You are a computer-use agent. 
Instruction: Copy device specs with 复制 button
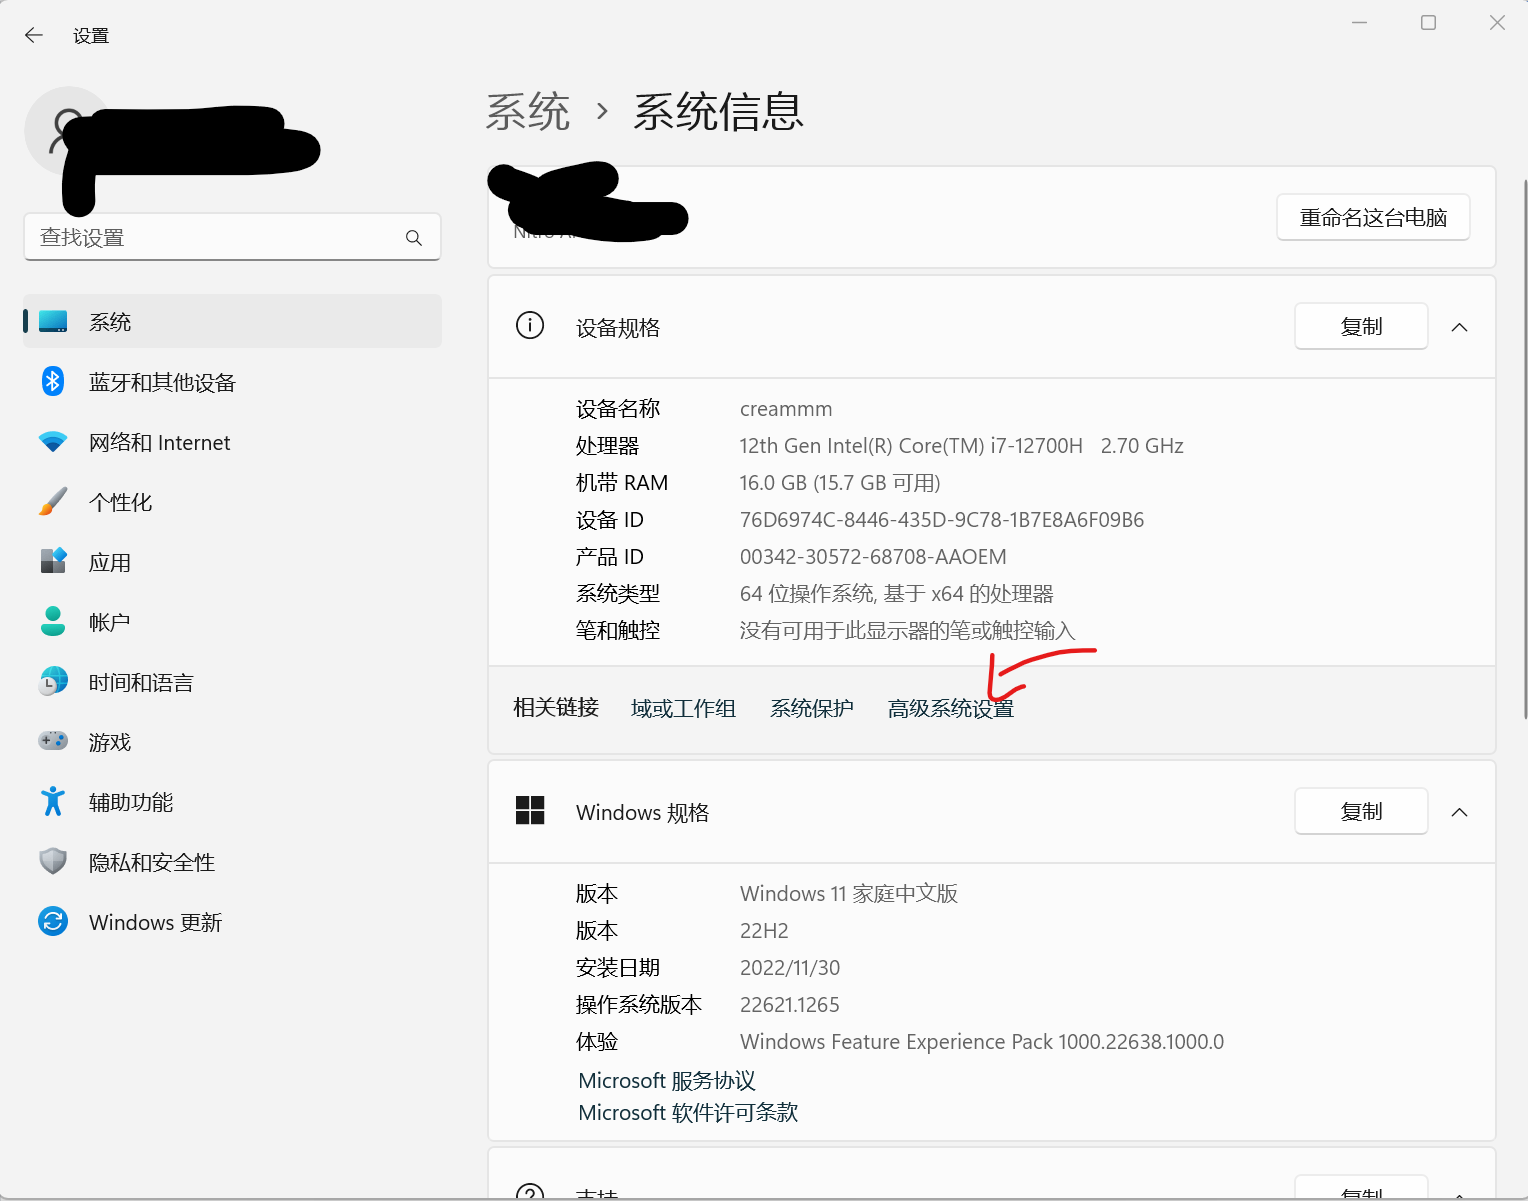(1360, 327)
